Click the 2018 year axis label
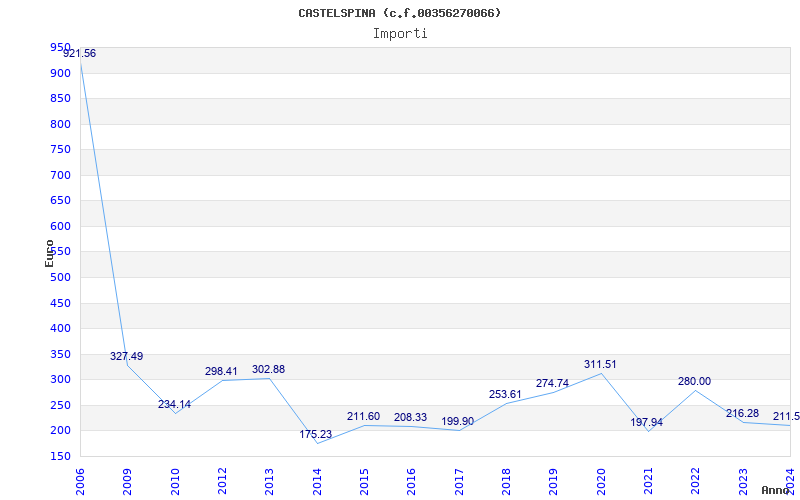 [x=506, y=482]
